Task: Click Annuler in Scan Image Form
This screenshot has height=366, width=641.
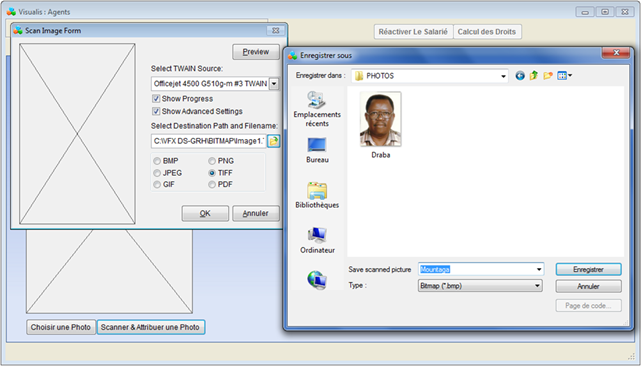Action: pos(256,213)
